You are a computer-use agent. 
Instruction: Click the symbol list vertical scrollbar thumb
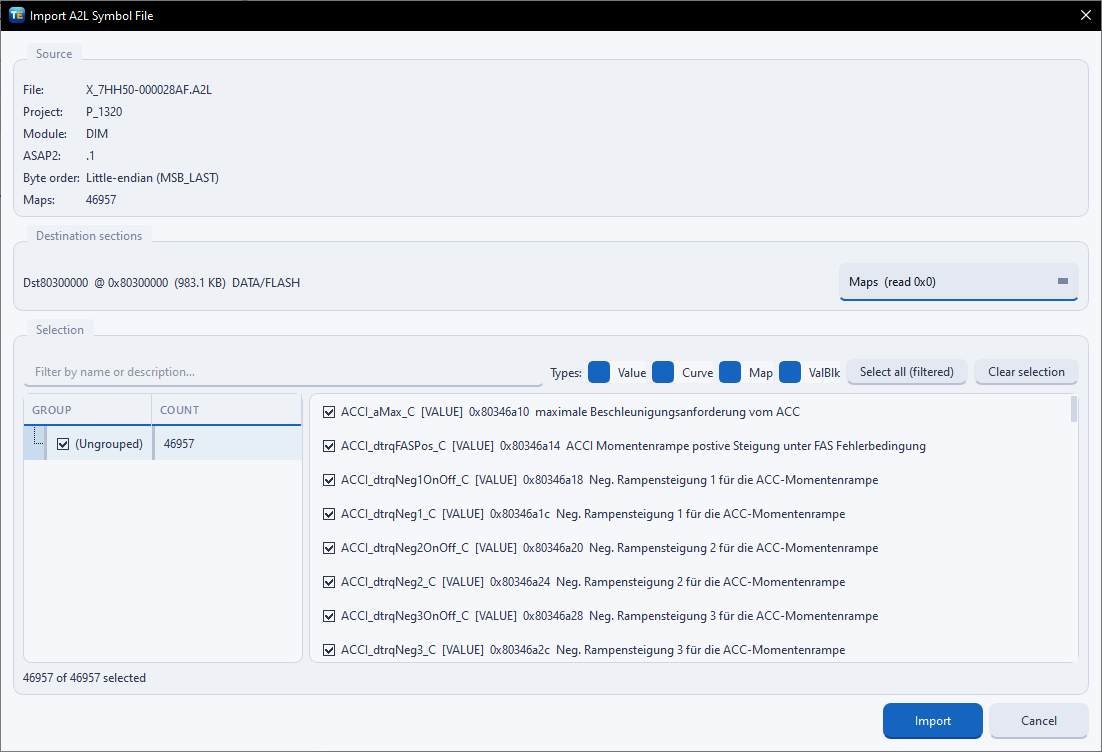click(1073, 409)
